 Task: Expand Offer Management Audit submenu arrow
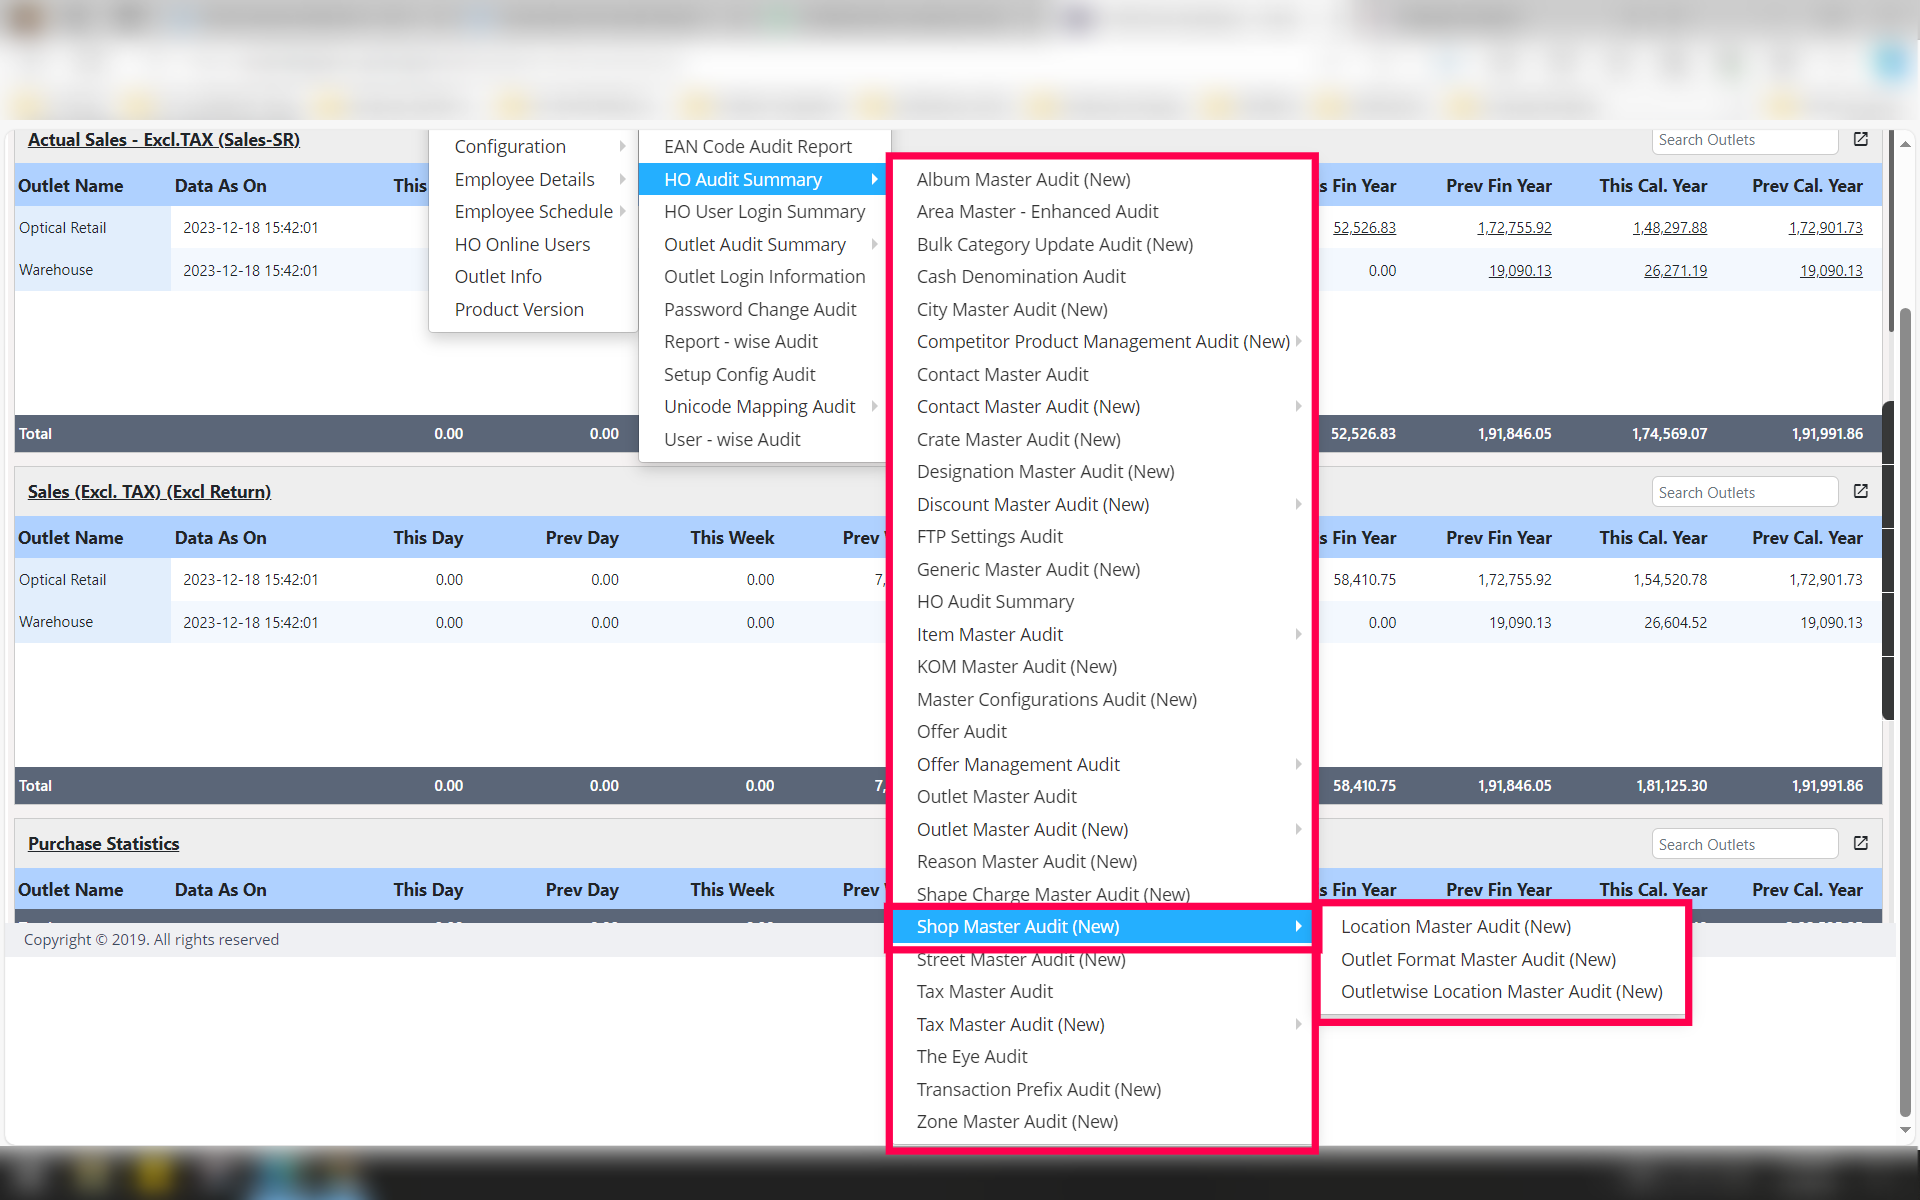[1298, 765]
